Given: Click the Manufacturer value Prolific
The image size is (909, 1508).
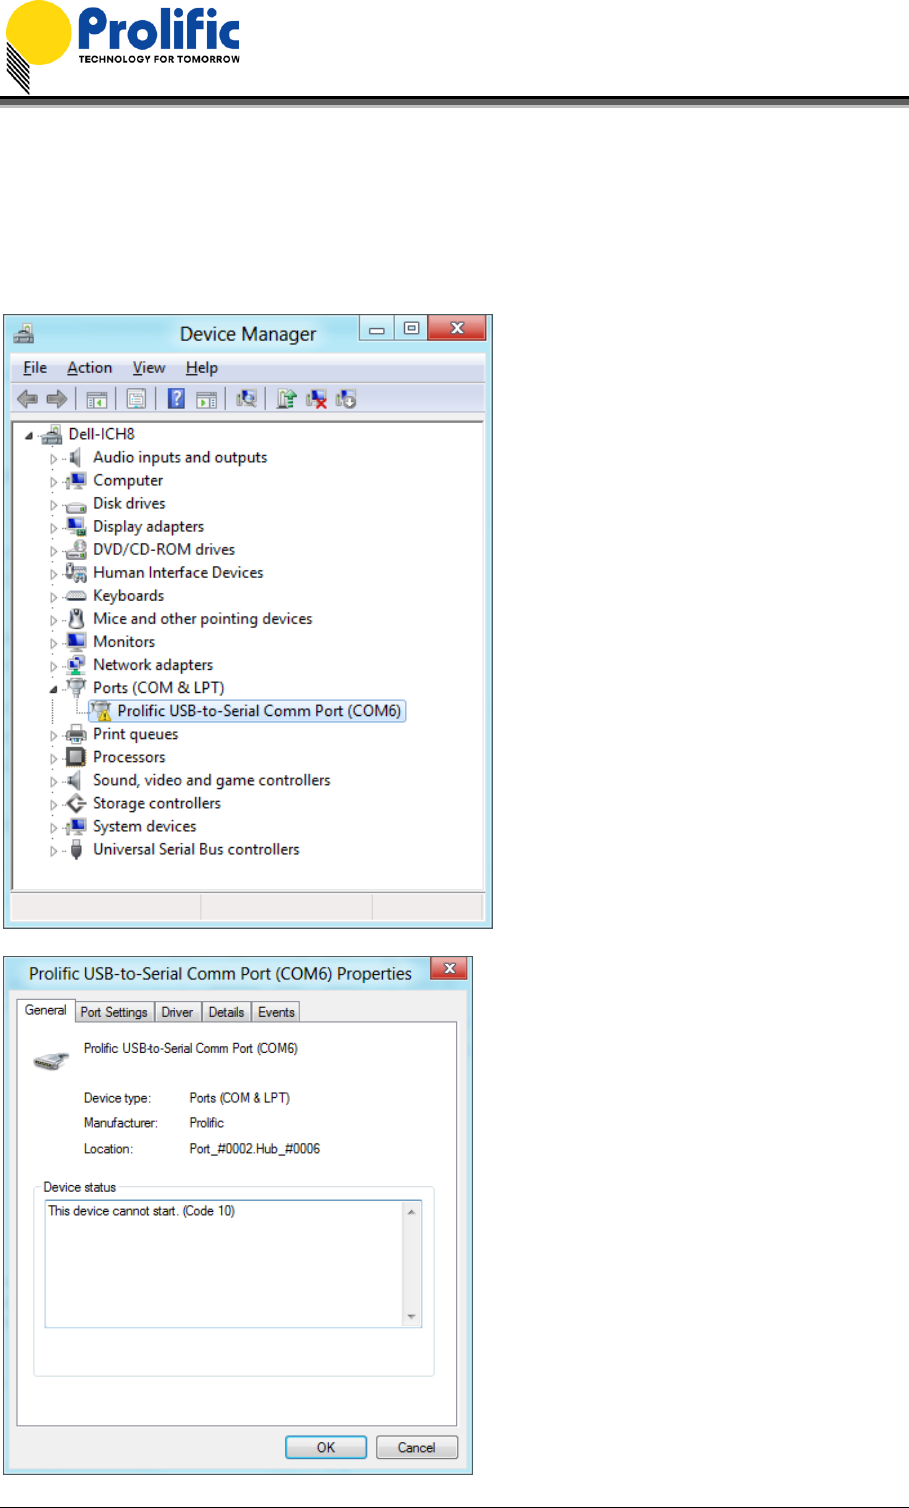Looking at the screenshot, I should (207, 1123).
